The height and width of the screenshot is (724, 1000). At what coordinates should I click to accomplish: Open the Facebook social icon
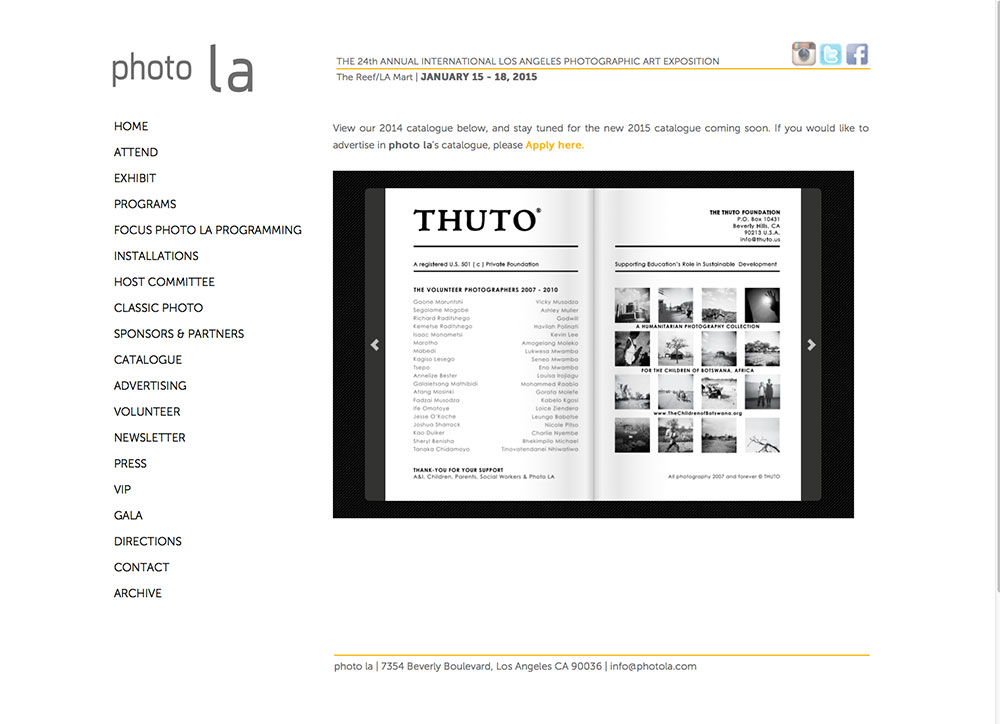tap(857, 54)
